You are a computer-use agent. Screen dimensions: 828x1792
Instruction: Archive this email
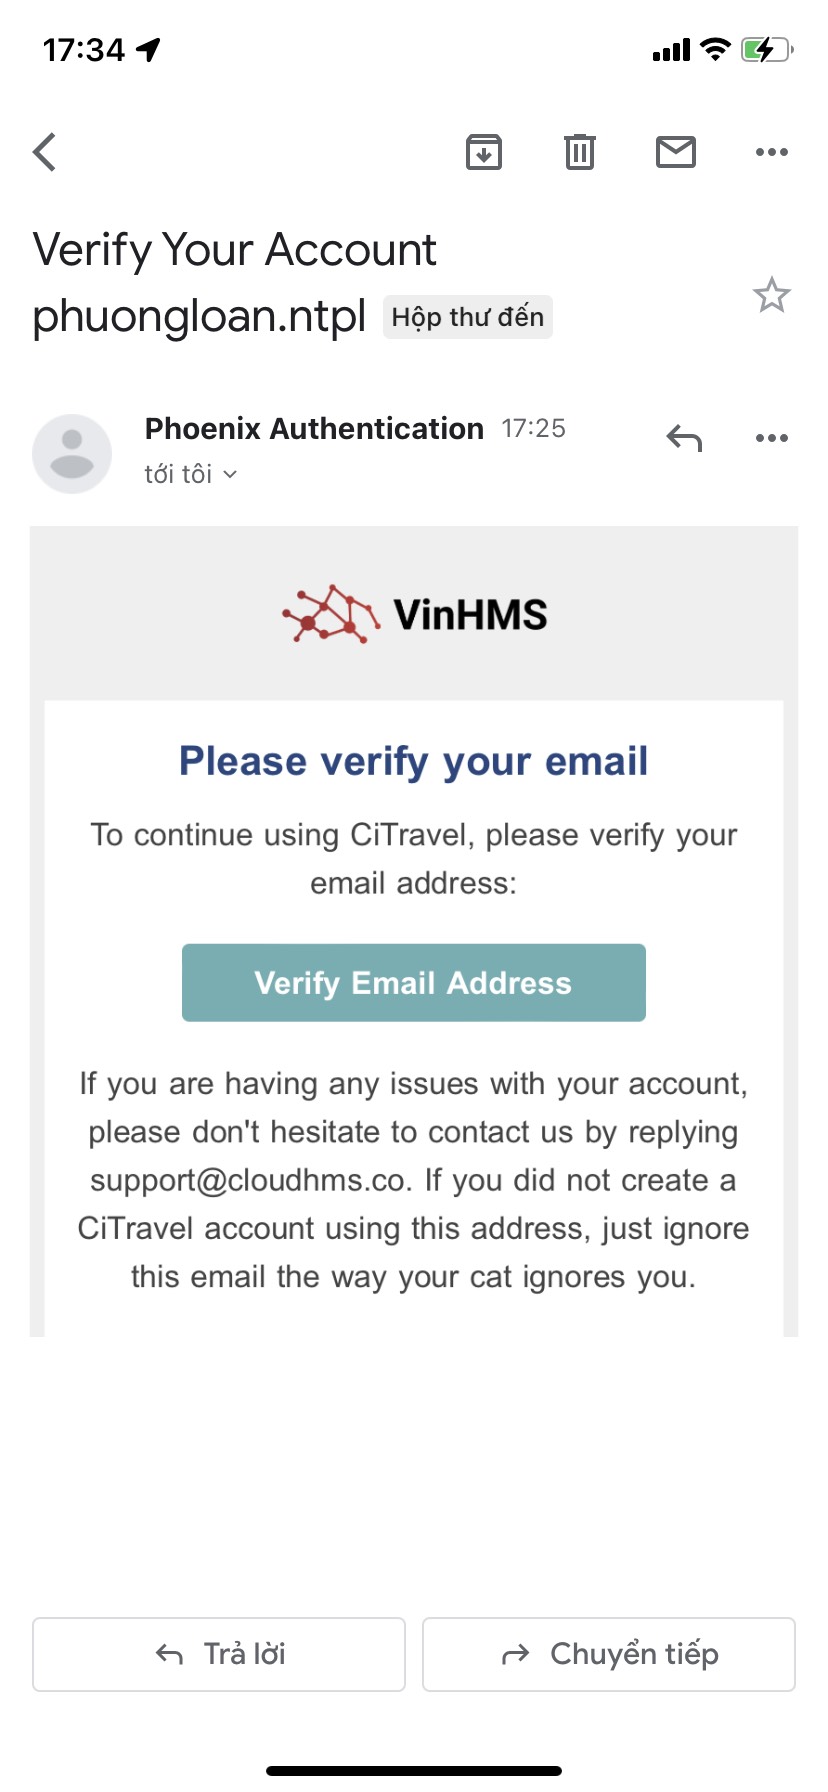pyautogui.click(x=484, y=152)
